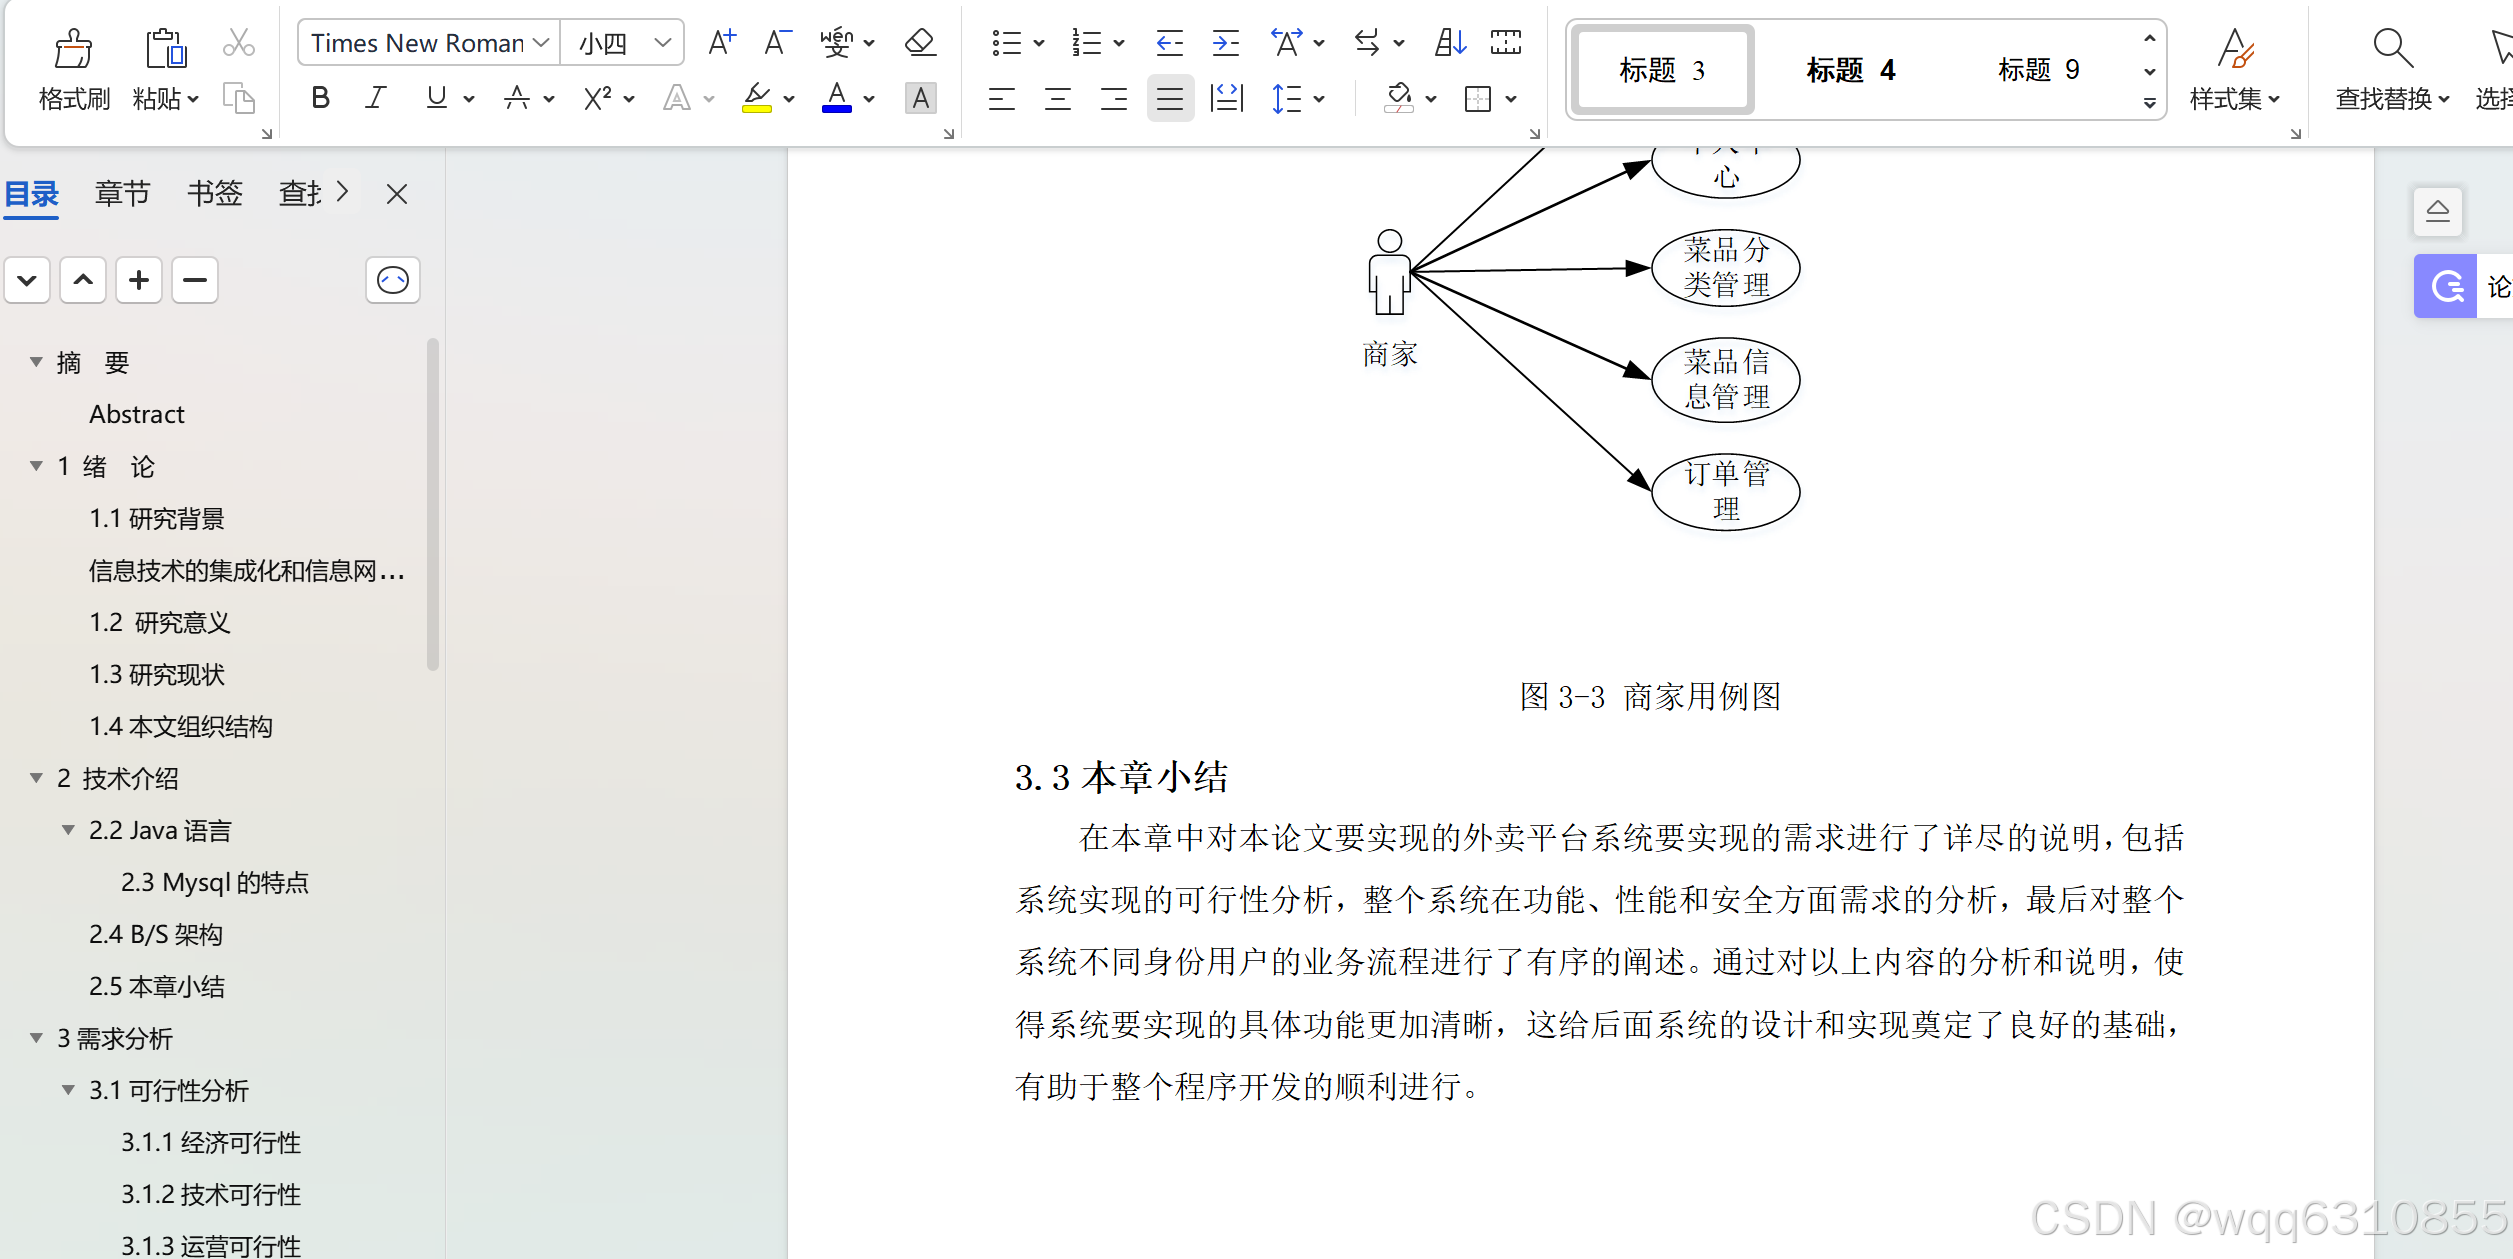
Task: Click the sort A-Z icon
Action: (1450, 42)
